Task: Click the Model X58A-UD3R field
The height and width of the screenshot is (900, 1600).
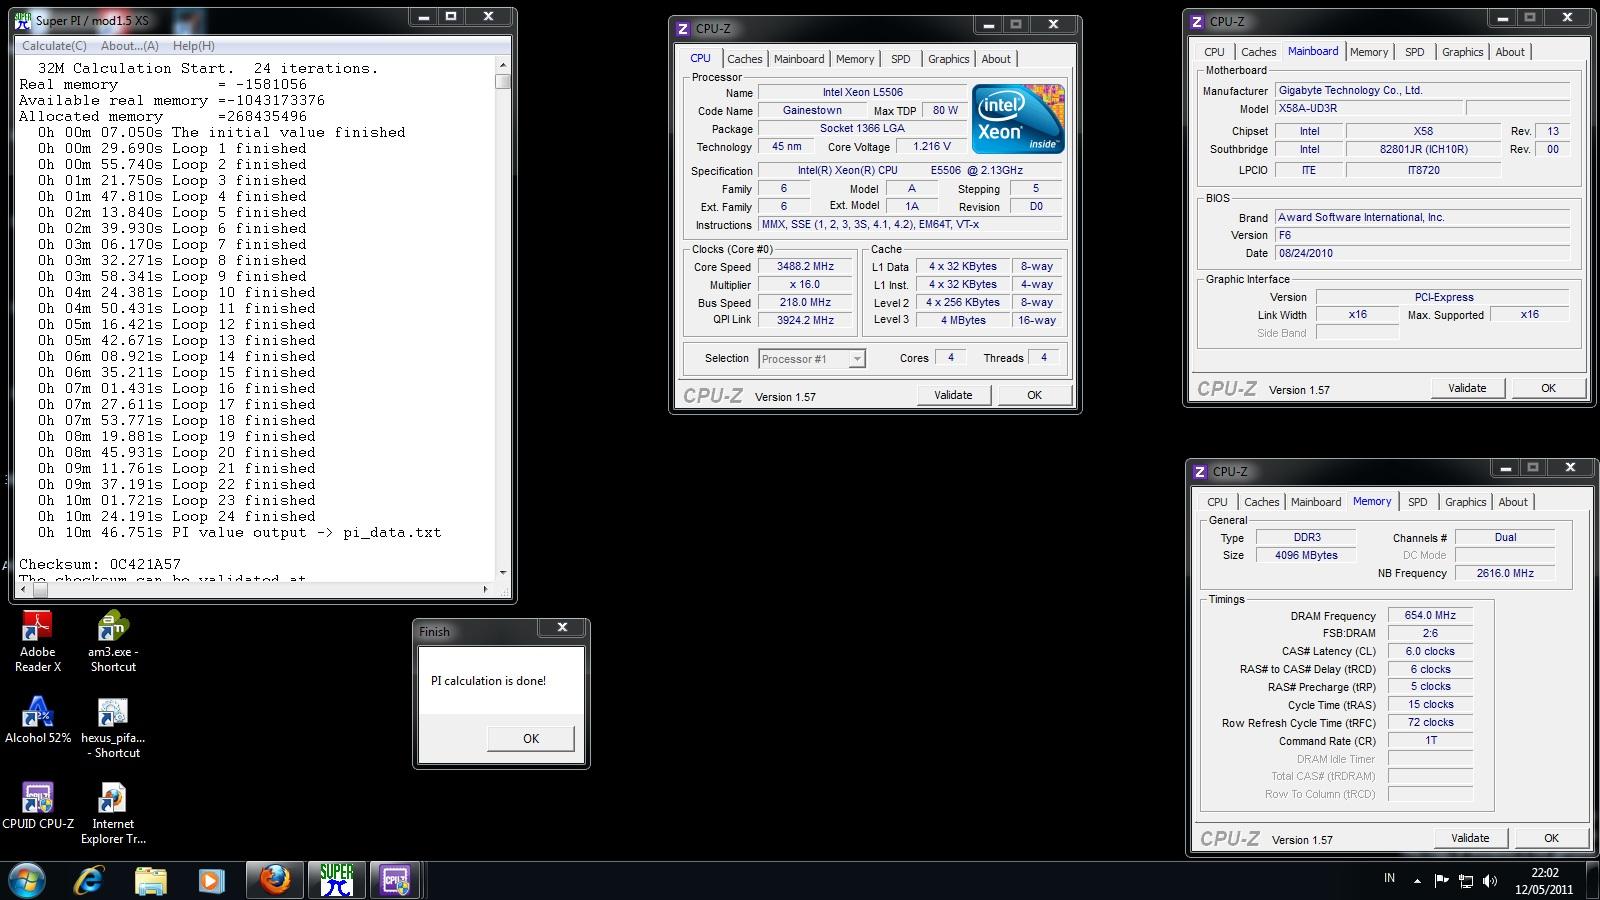Action: coord(1370,109)
